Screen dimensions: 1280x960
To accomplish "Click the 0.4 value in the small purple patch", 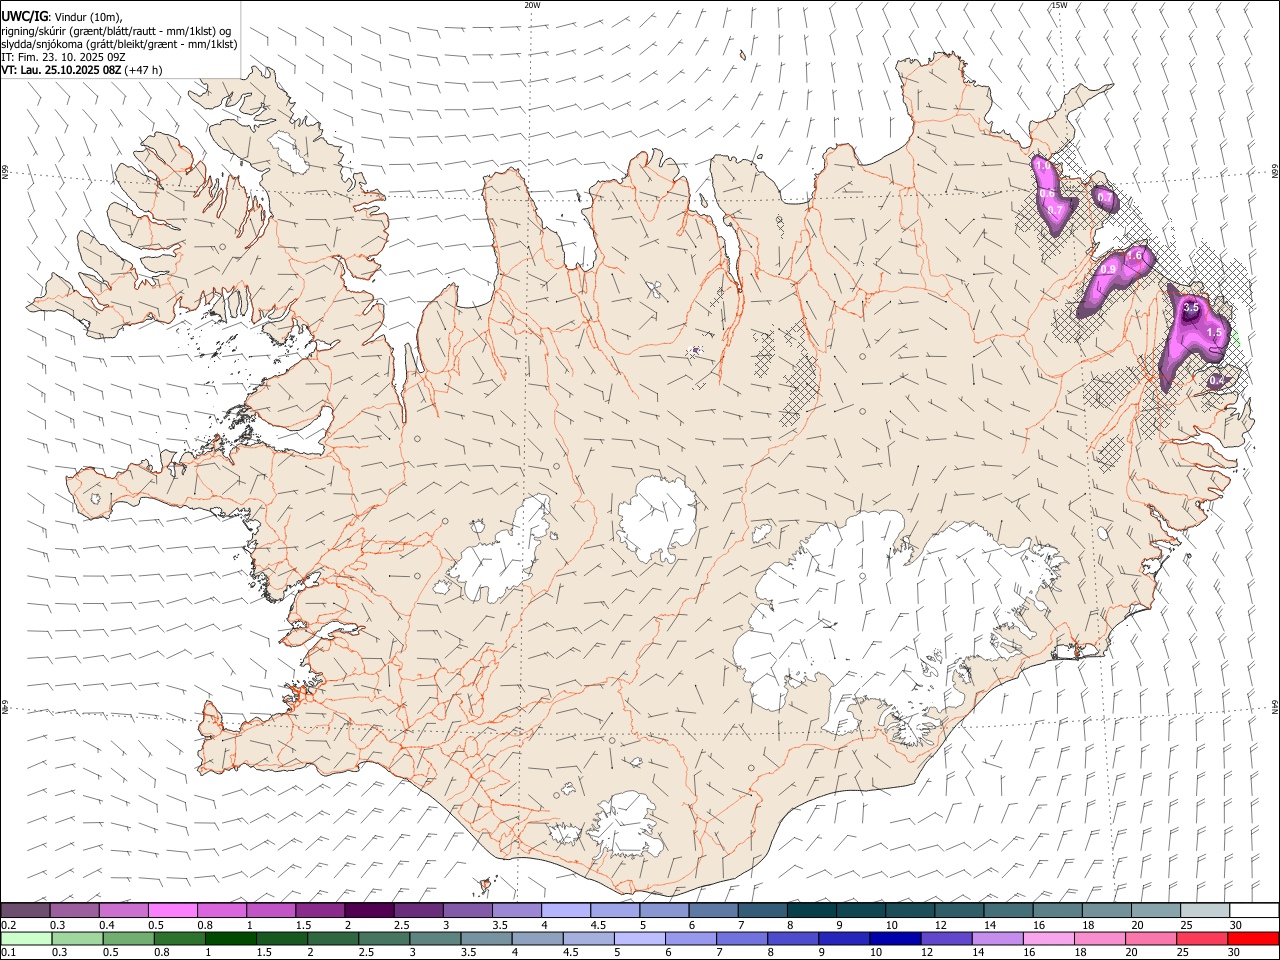I will [x=1216, y=381].
